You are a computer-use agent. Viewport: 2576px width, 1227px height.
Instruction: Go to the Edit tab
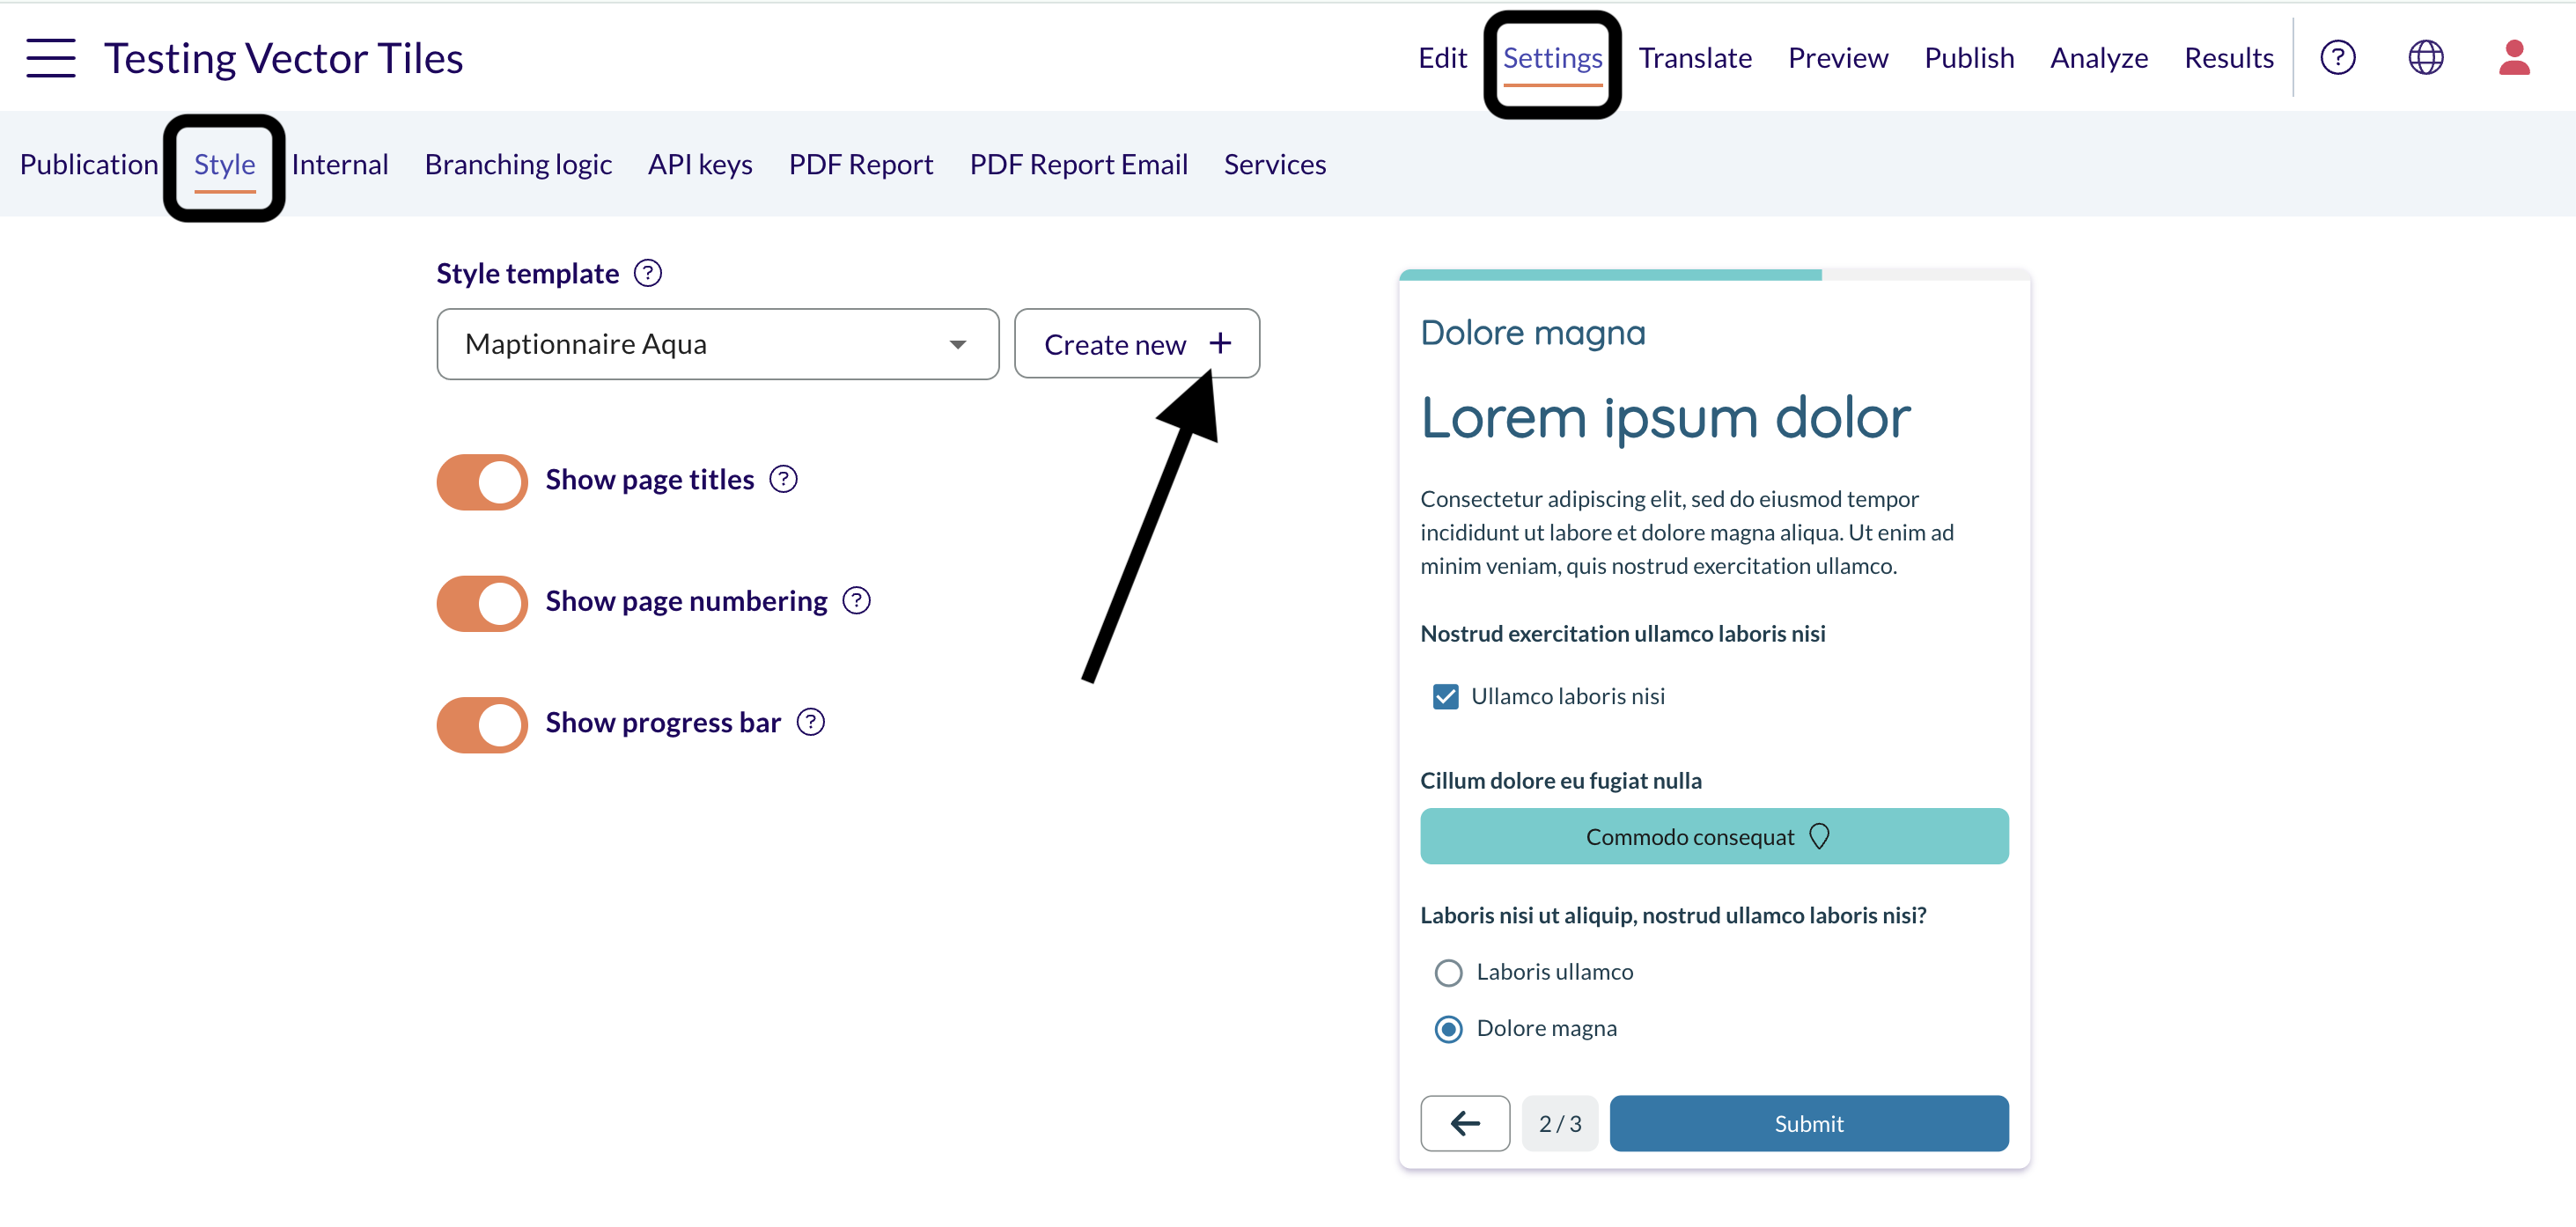point(1442,58)
